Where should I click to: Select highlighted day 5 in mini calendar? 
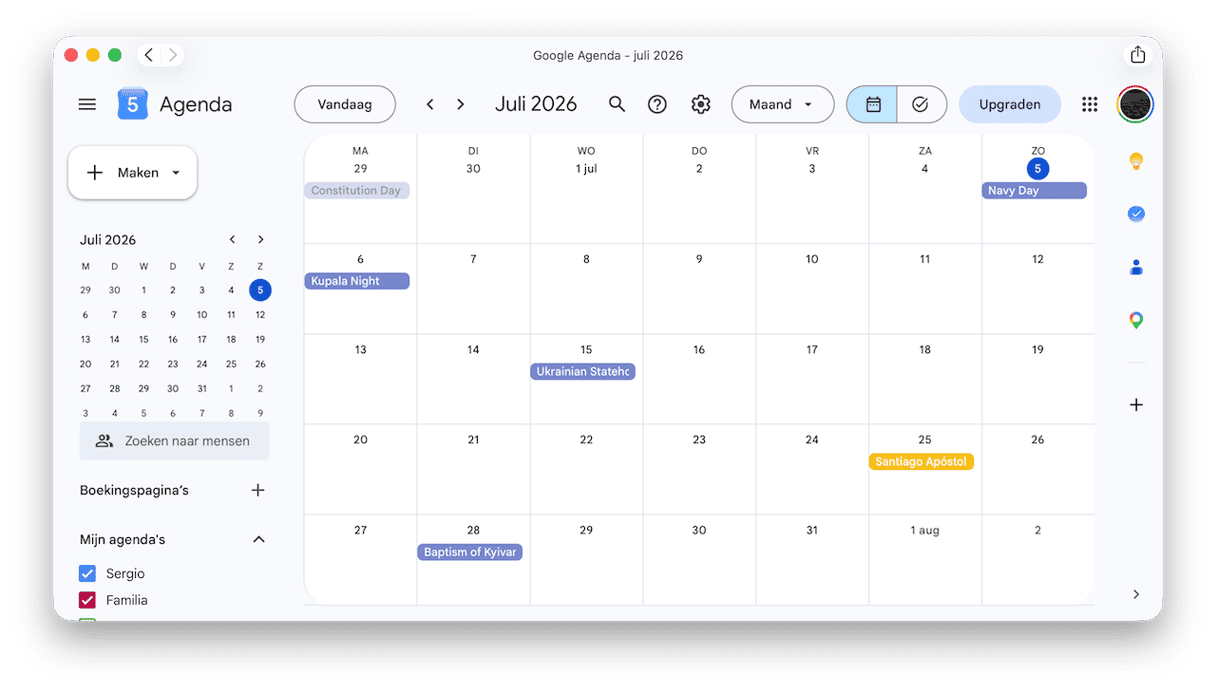(x=260, y=290)
